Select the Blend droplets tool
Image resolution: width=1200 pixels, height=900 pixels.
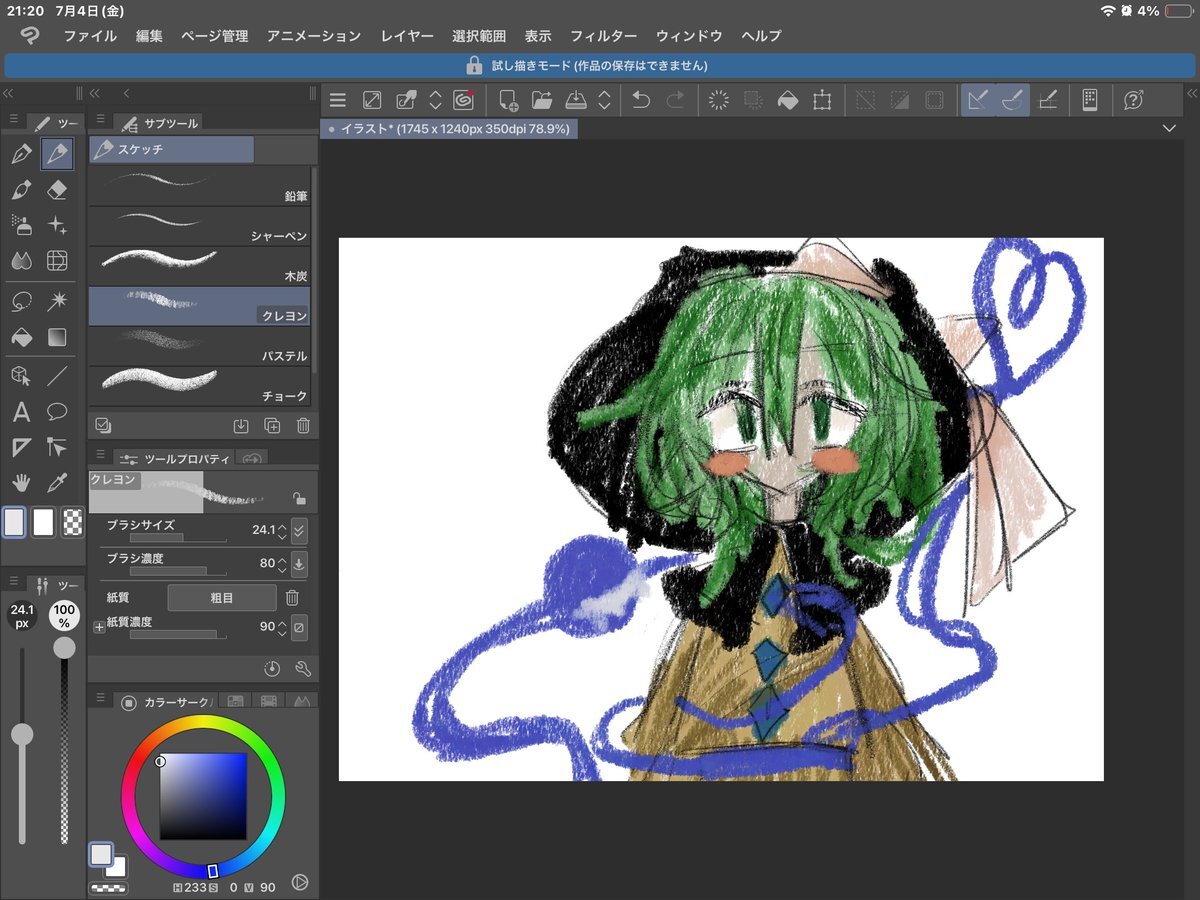(21, 261)
